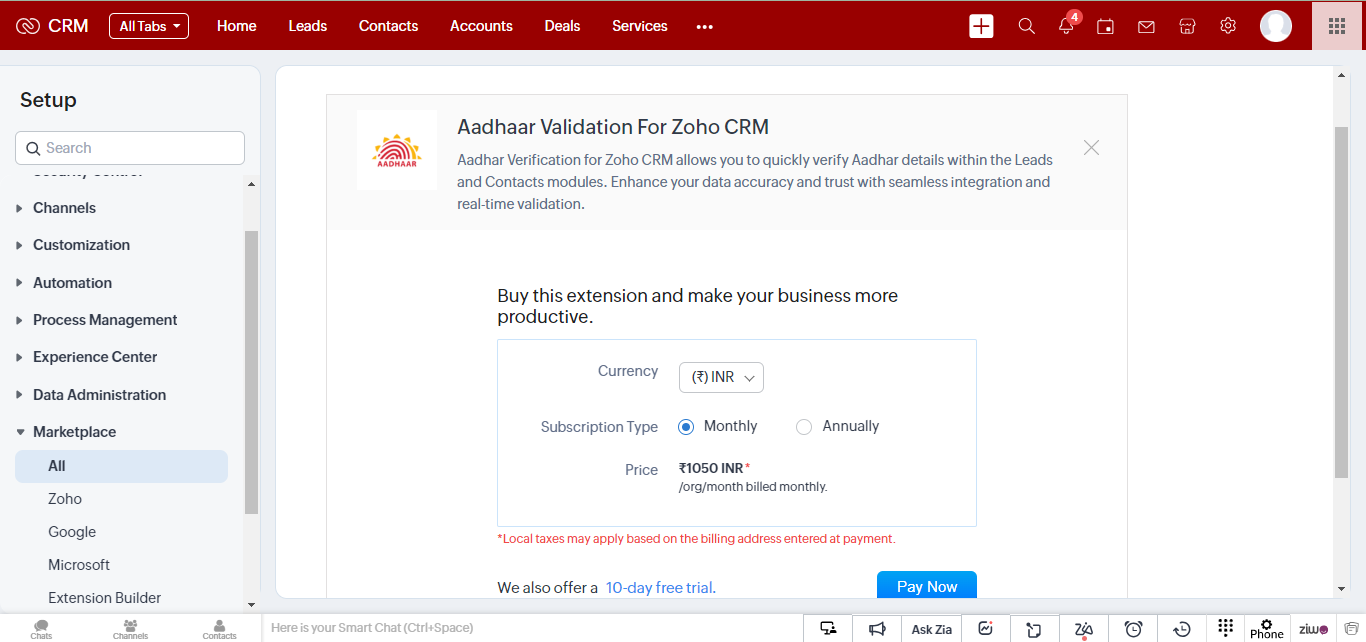Open the All Tabs dropdown
This screenshot has height=642, width=1366.
pyautogui.click(x=149, y=26)
